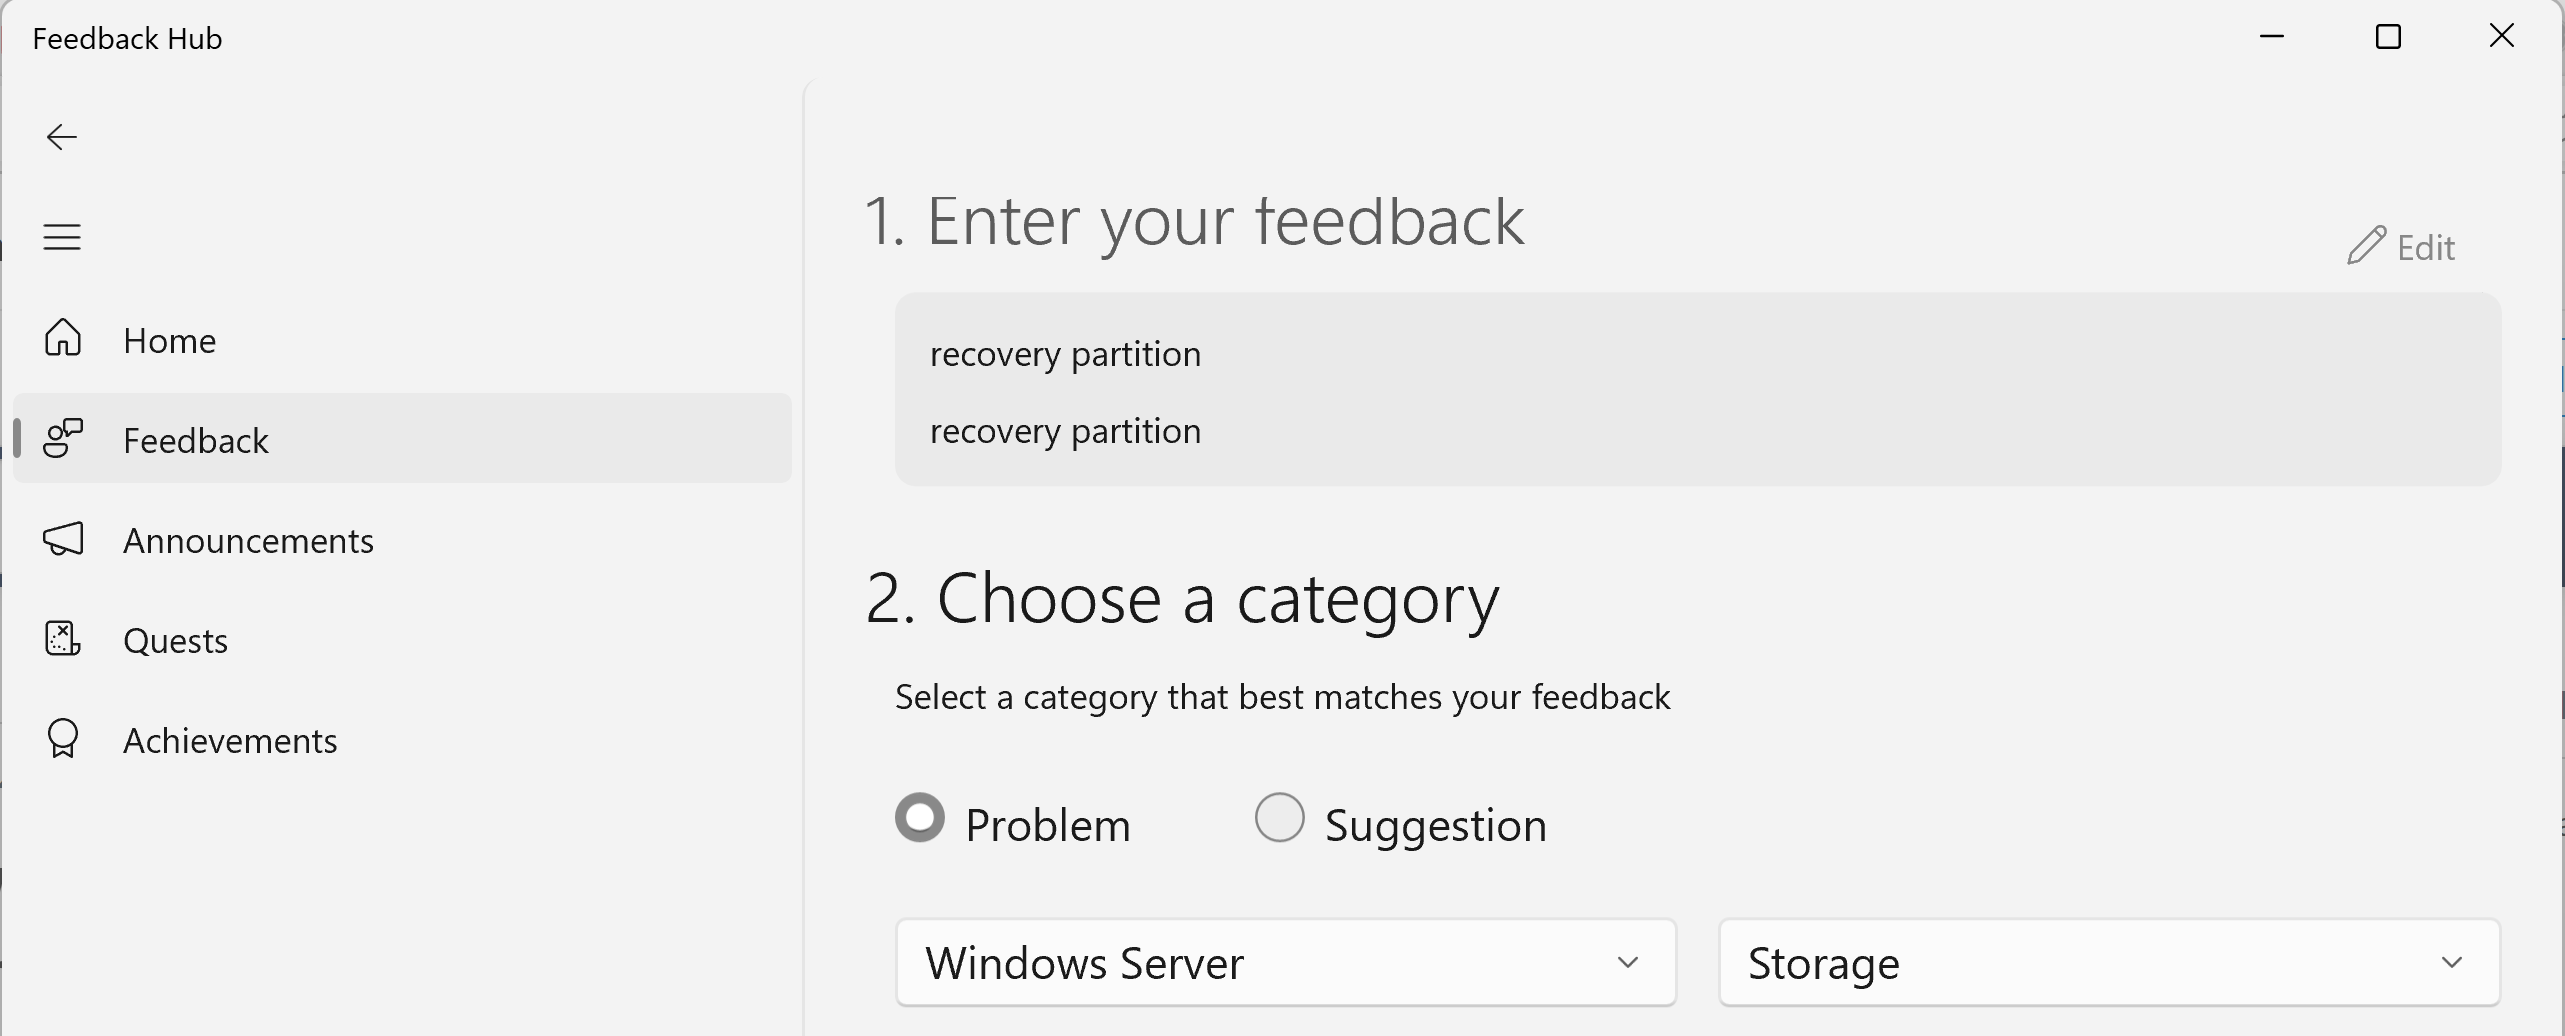2565x1036 pixels.
Task: Click the Feedback Hub maximize control
Action: [x=2388, y=36]
